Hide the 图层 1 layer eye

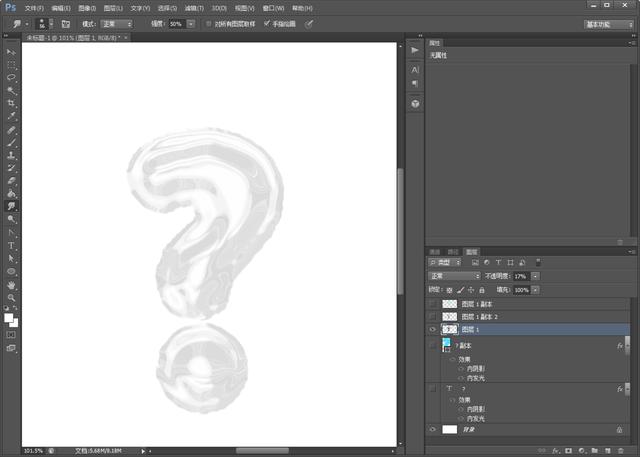click(x=433, y=329)
